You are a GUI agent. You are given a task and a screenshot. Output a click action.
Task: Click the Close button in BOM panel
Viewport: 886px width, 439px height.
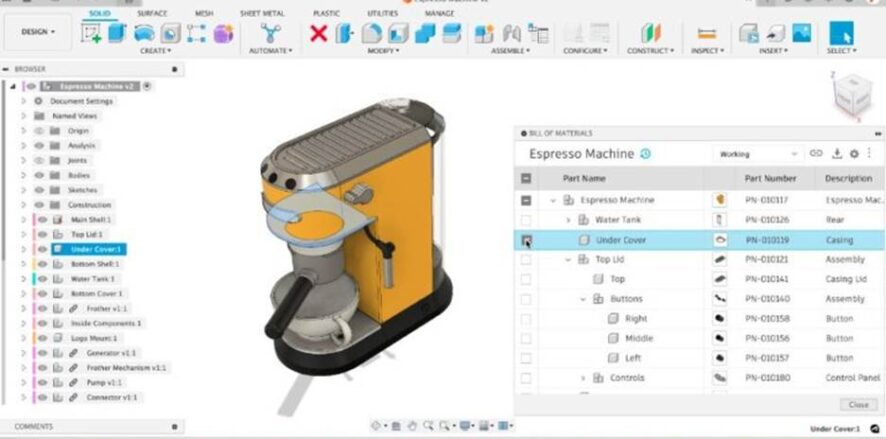tap(858, 405)
